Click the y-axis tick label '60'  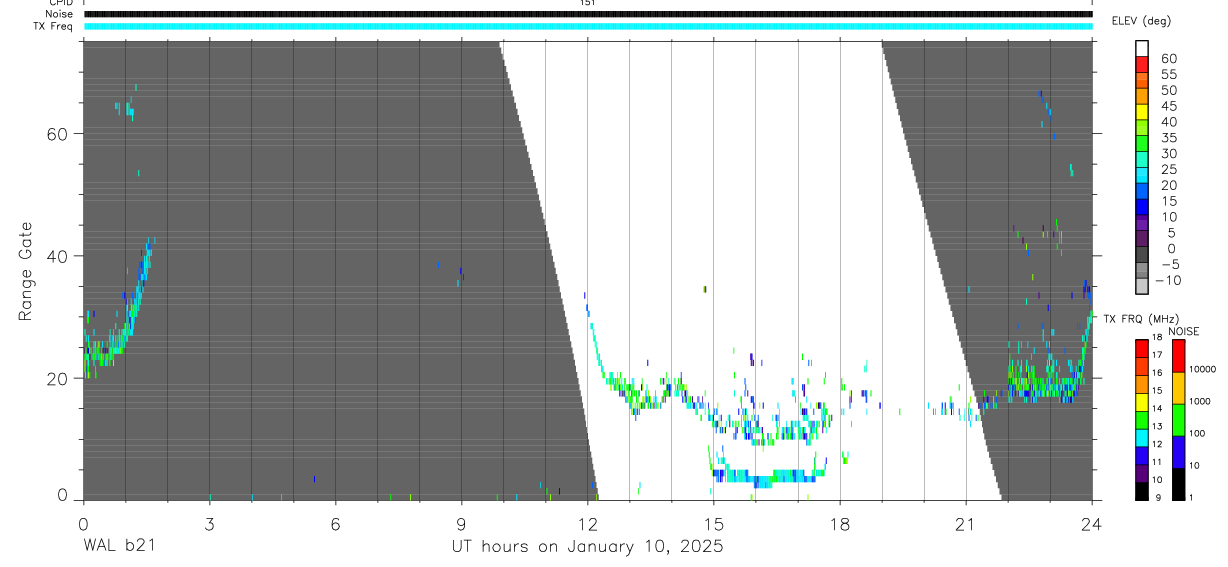pyautogui.click(x=57, y=134)
